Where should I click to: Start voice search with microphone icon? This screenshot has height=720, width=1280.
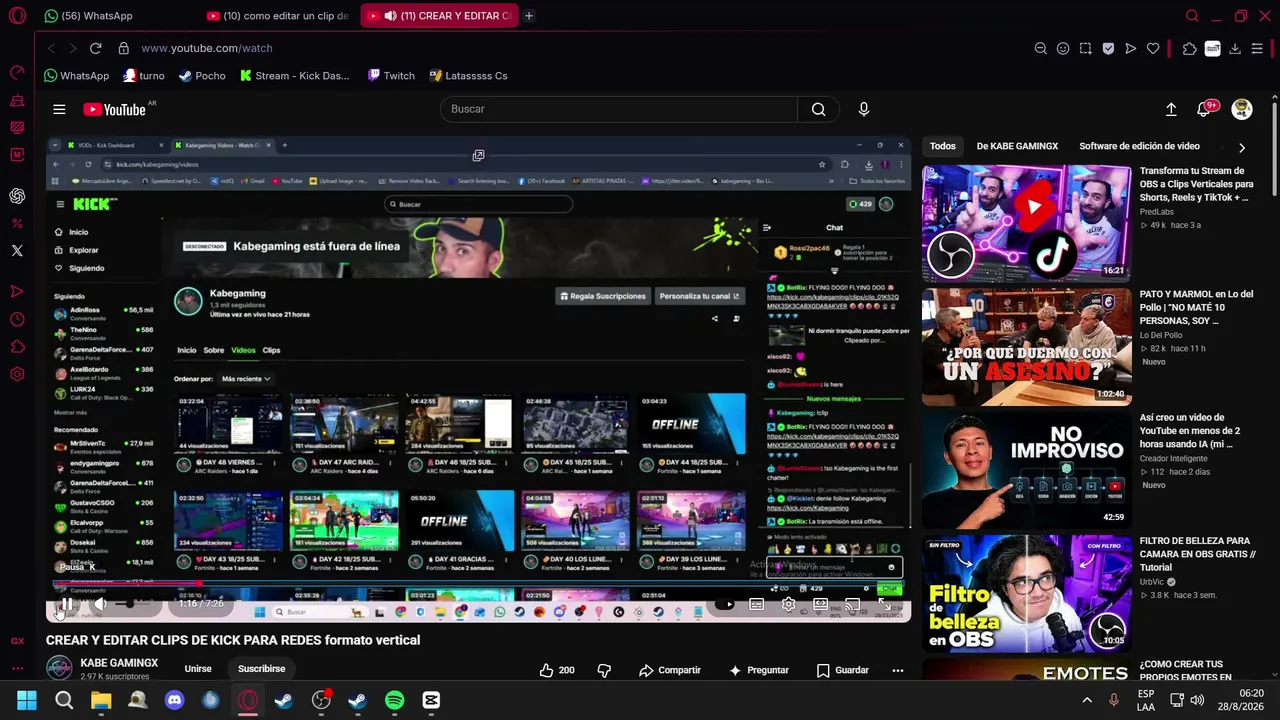pyautogui.click(x=864, y=109)
